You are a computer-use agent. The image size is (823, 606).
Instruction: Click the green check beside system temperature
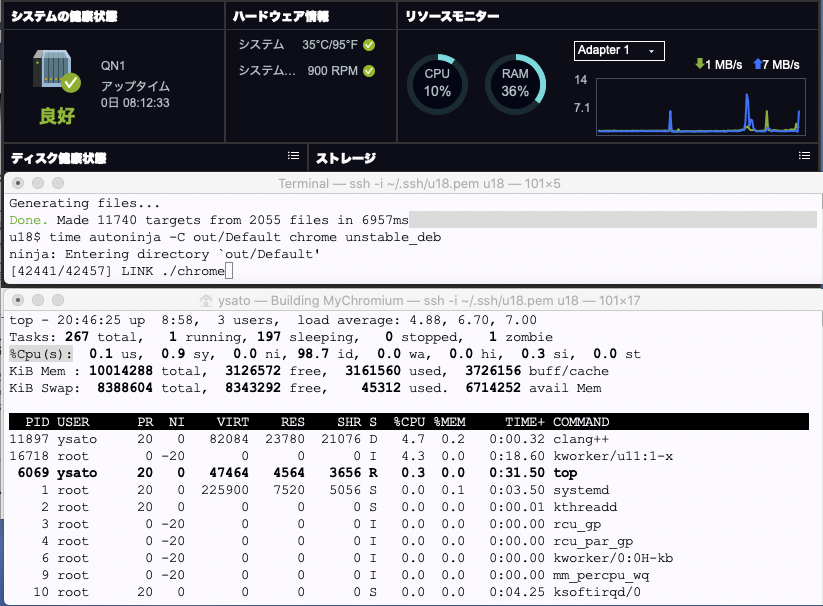click(369, 45)
